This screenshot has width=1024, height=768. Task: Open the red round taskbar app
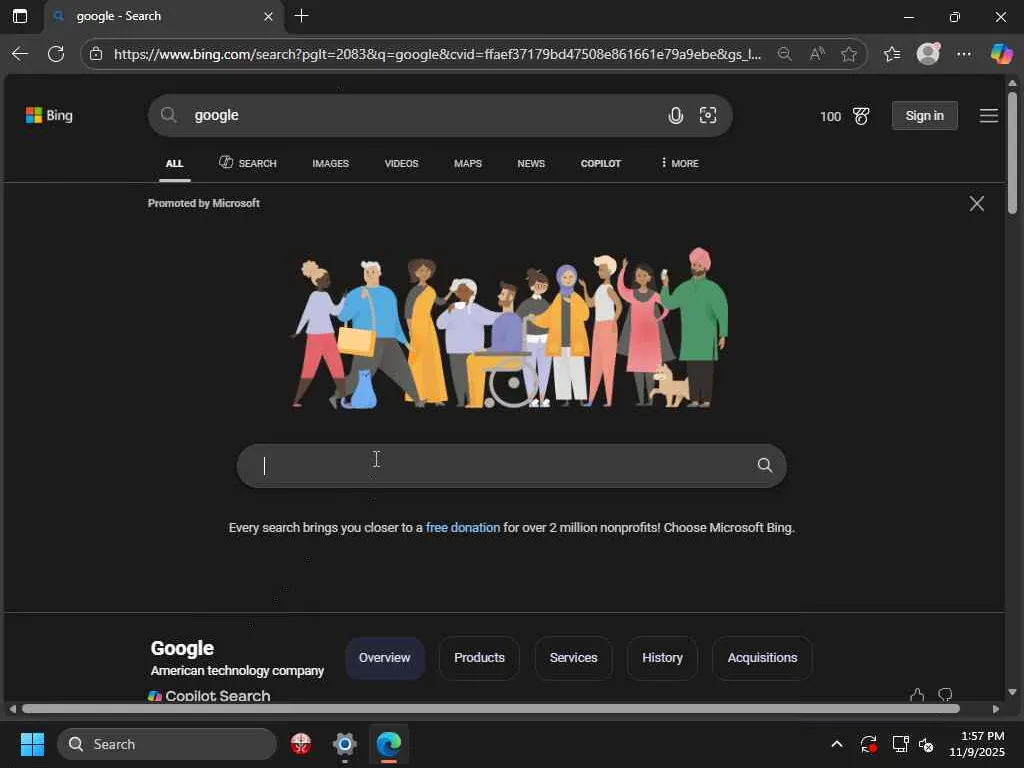click(x=301, y=744)
